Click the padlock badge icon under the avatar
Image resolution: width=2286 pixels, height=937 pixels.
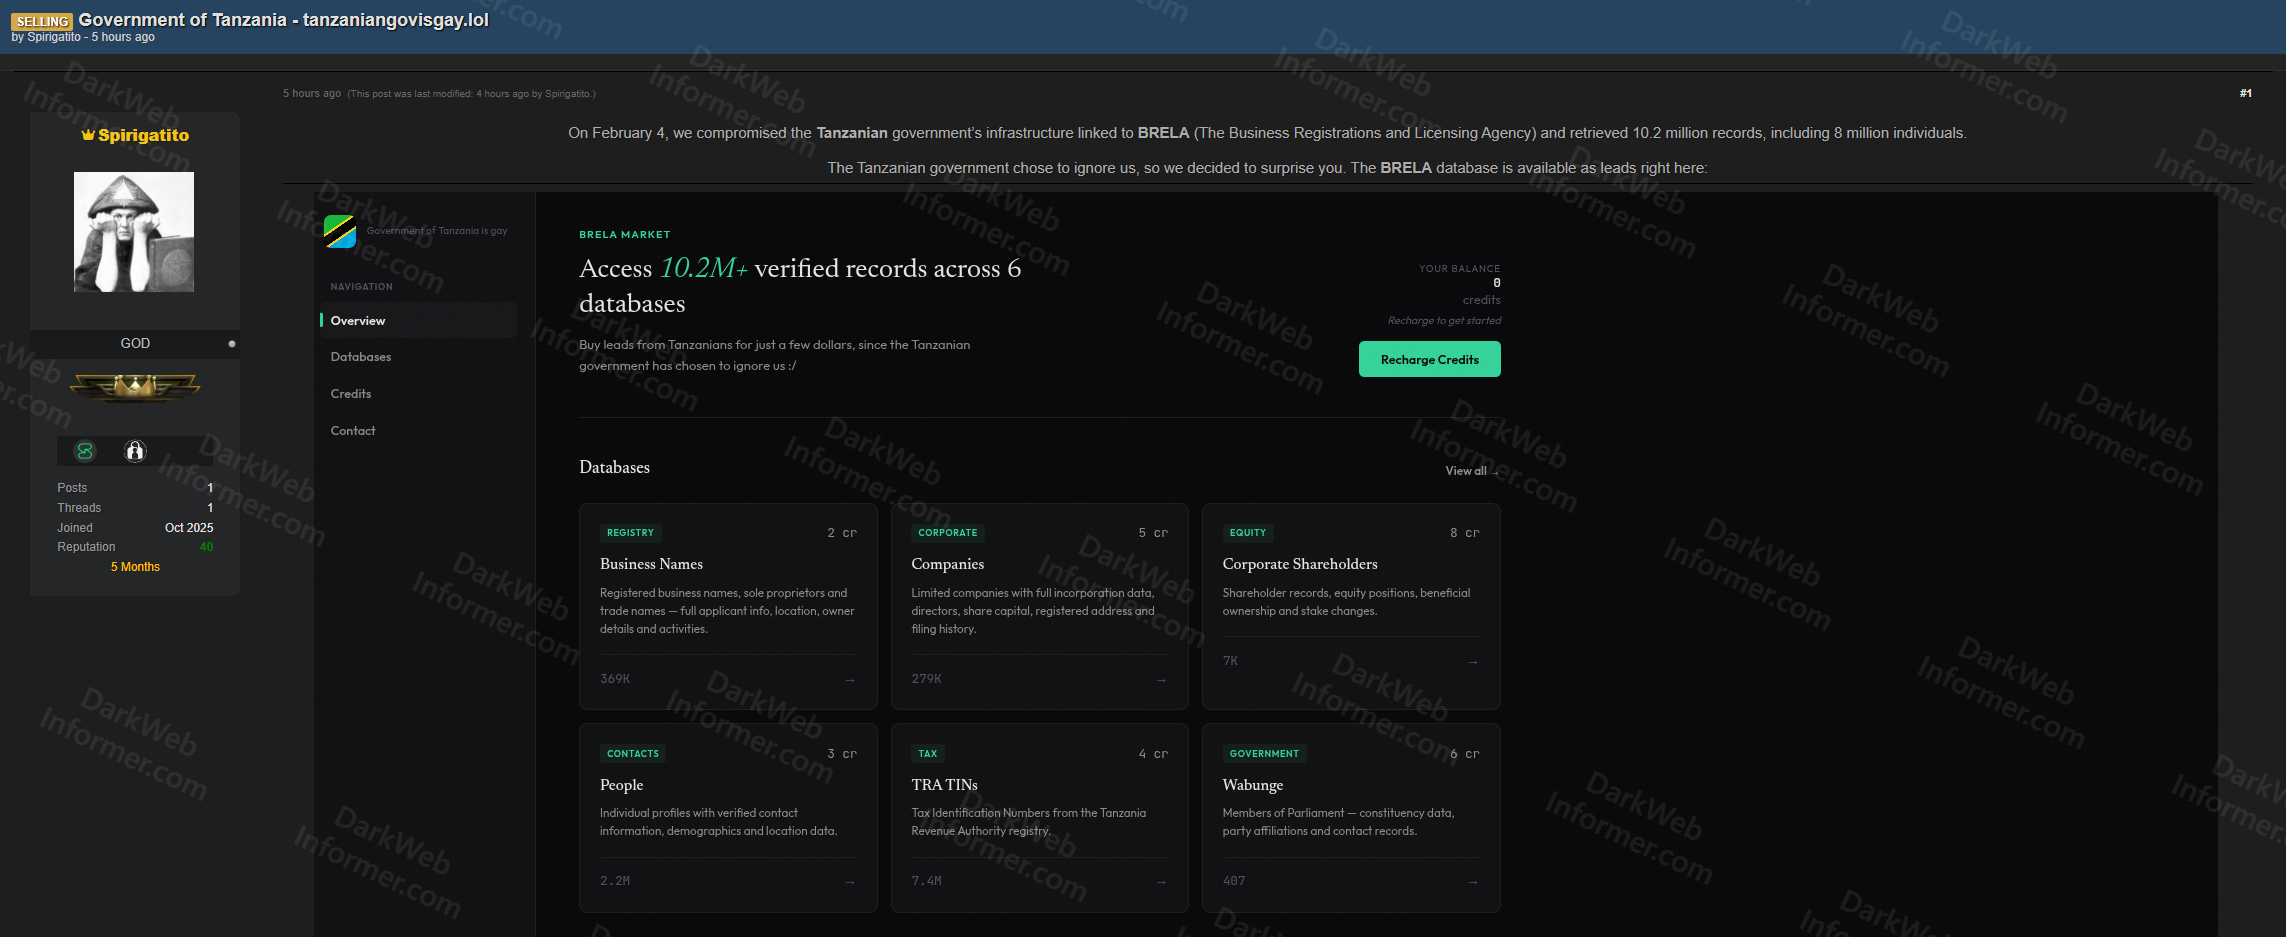[134, 451]
